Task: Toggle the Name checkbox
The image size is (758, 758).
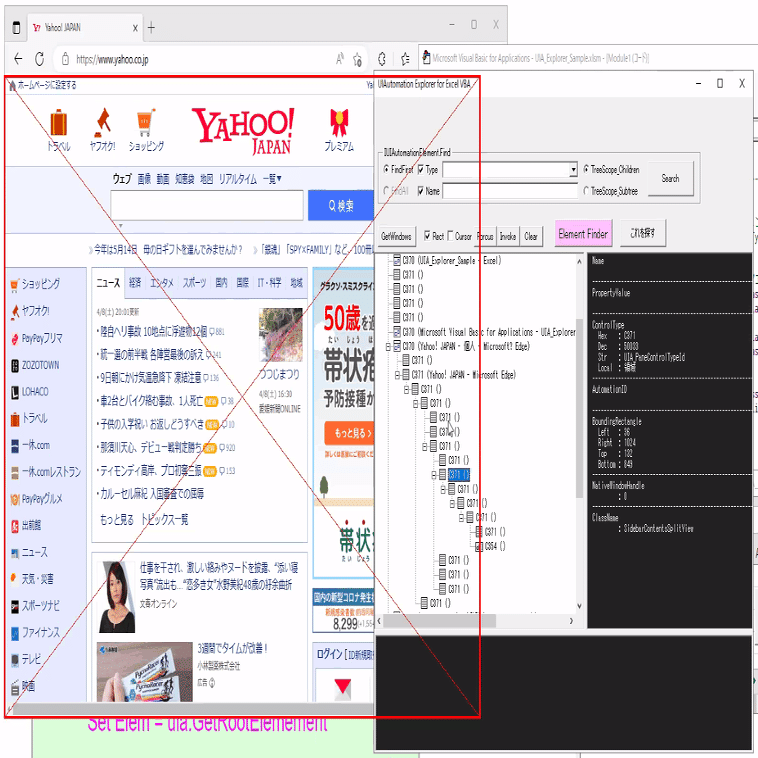Action: 421,191
